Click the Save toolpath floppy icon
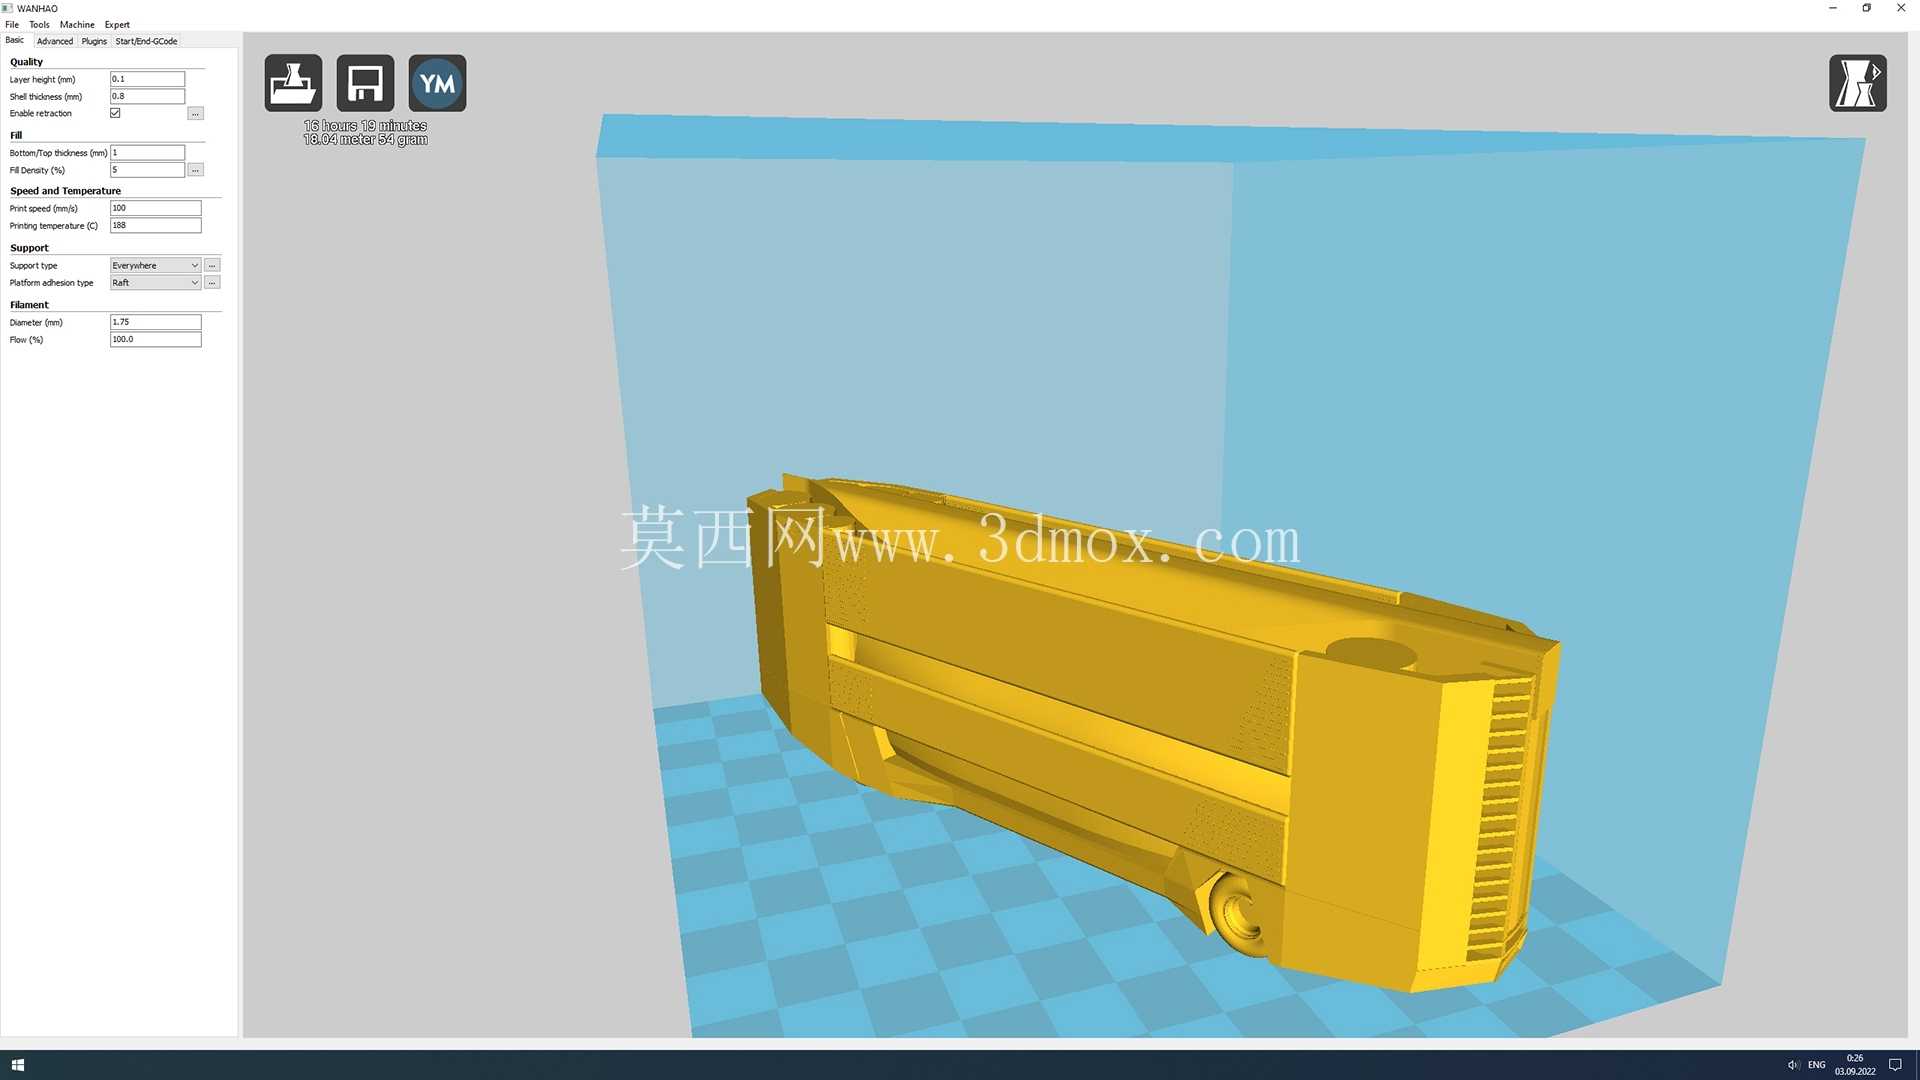The image size is (1920, 1080). [365, 83]
